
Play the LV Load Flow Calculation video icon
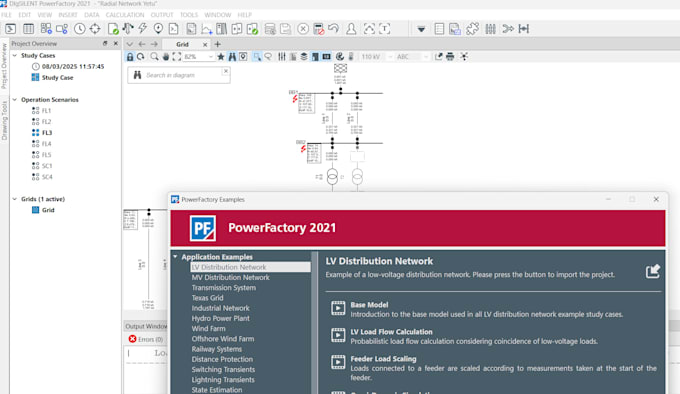(338, 335)
